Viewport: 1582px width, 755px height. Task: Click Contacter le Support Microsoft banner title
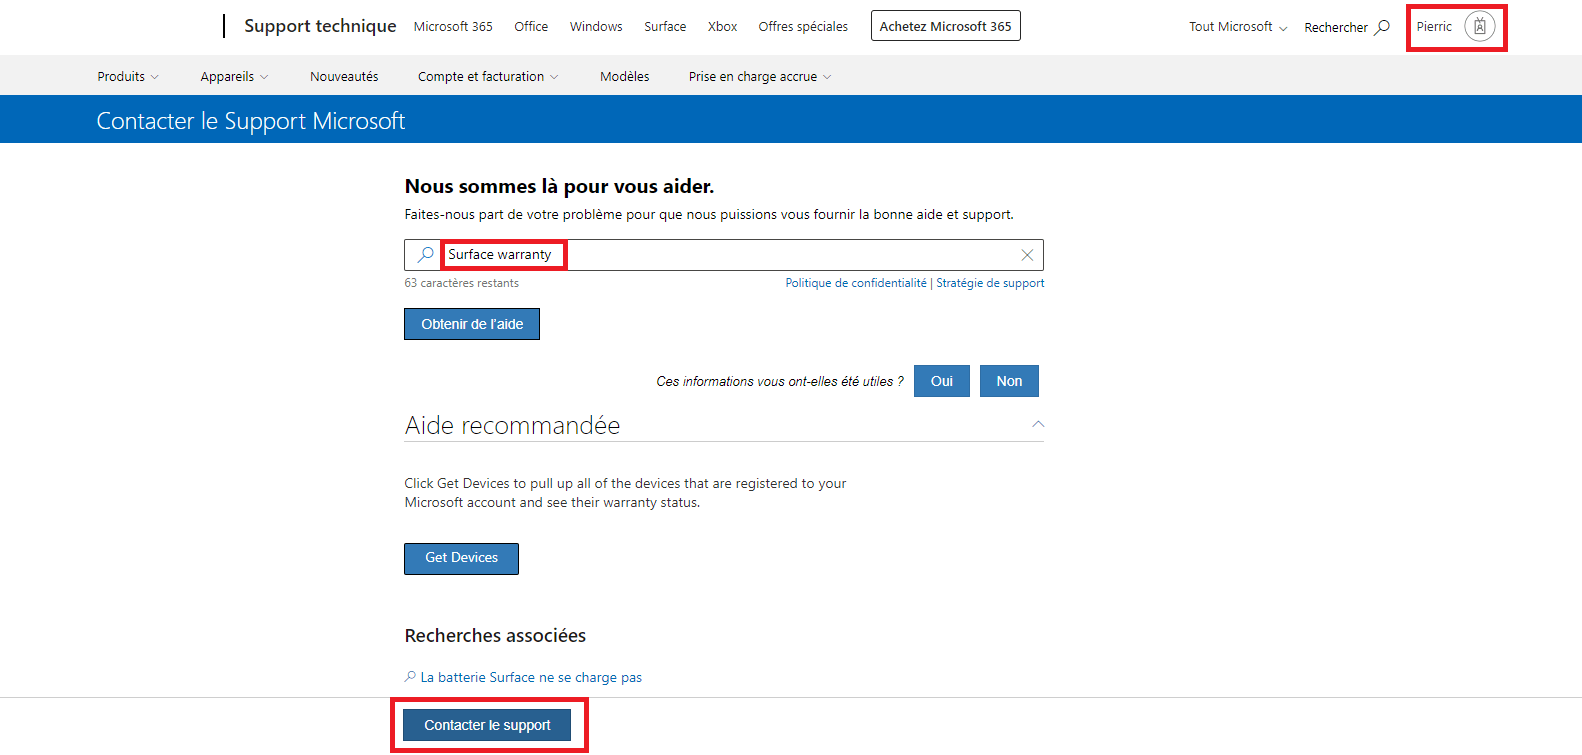(x=250, y=121)
